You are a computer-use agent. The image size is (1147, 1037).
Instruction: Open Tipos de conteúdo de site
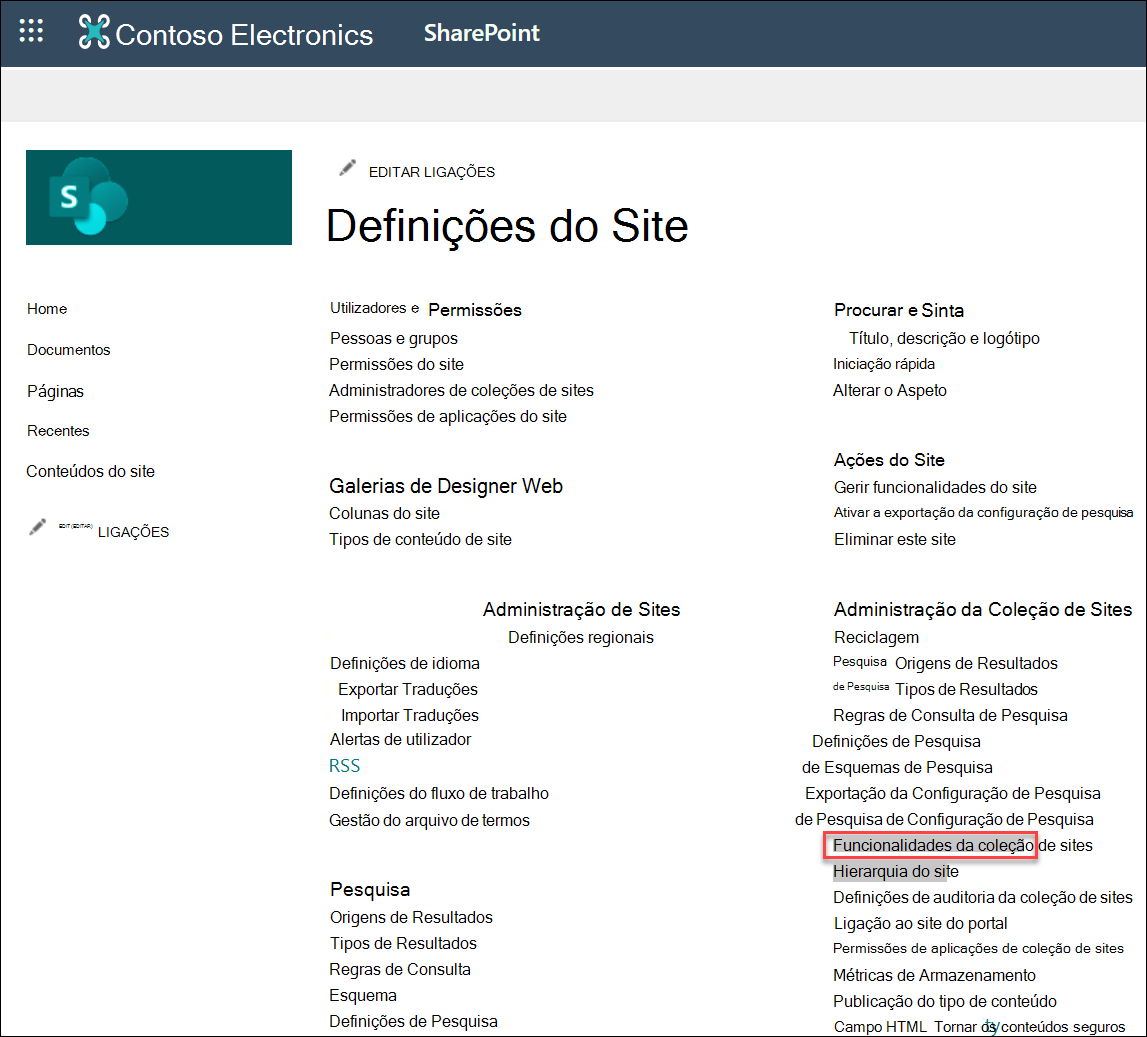tap(421, 539)
